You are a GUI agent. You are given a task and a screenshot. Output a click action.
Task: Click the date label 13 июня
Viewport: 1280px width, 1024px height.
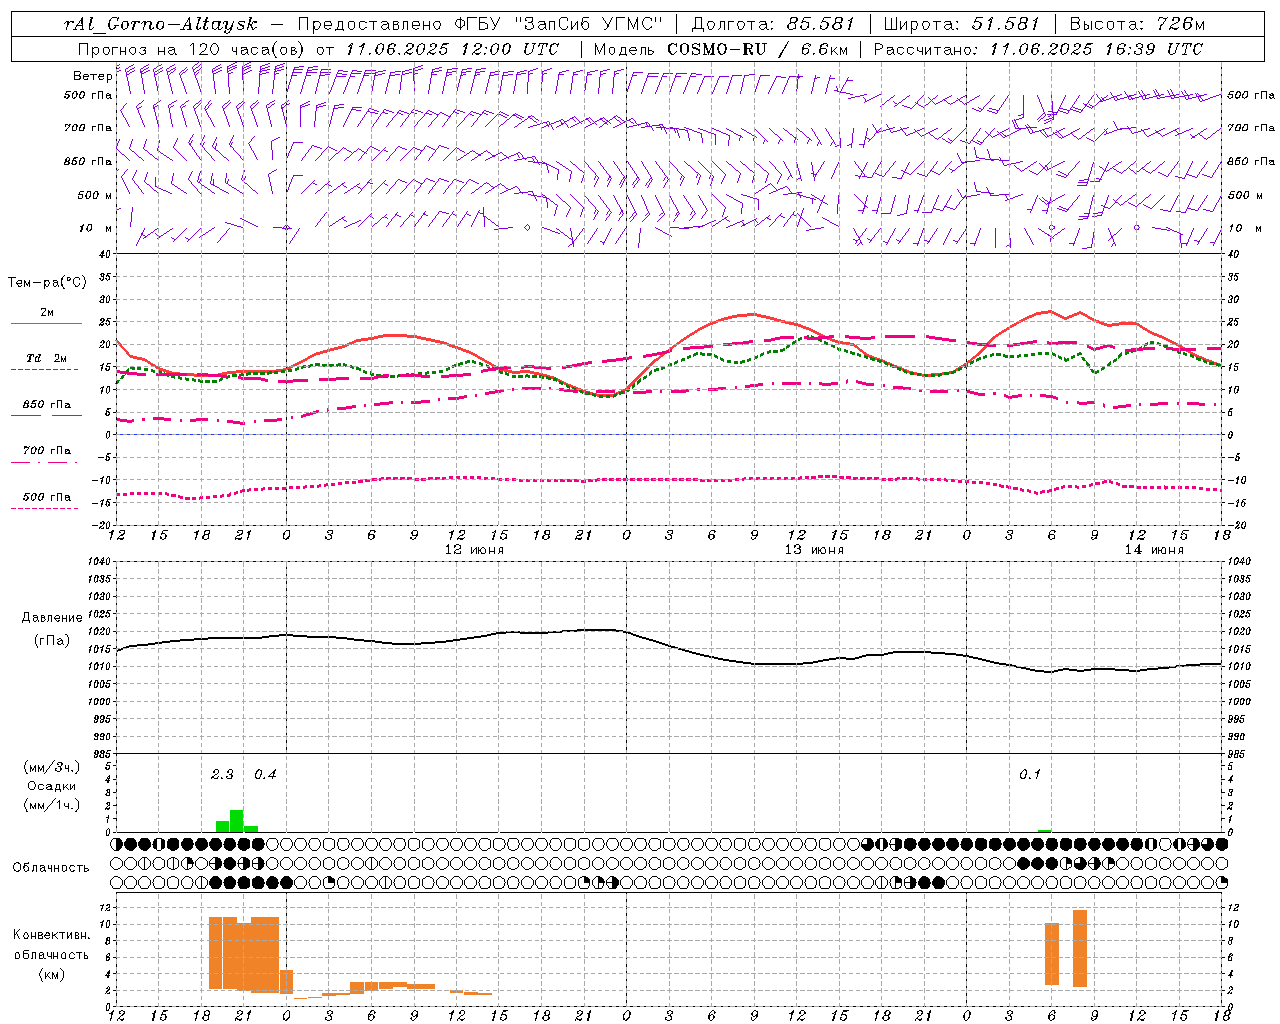tap(814, 550)
